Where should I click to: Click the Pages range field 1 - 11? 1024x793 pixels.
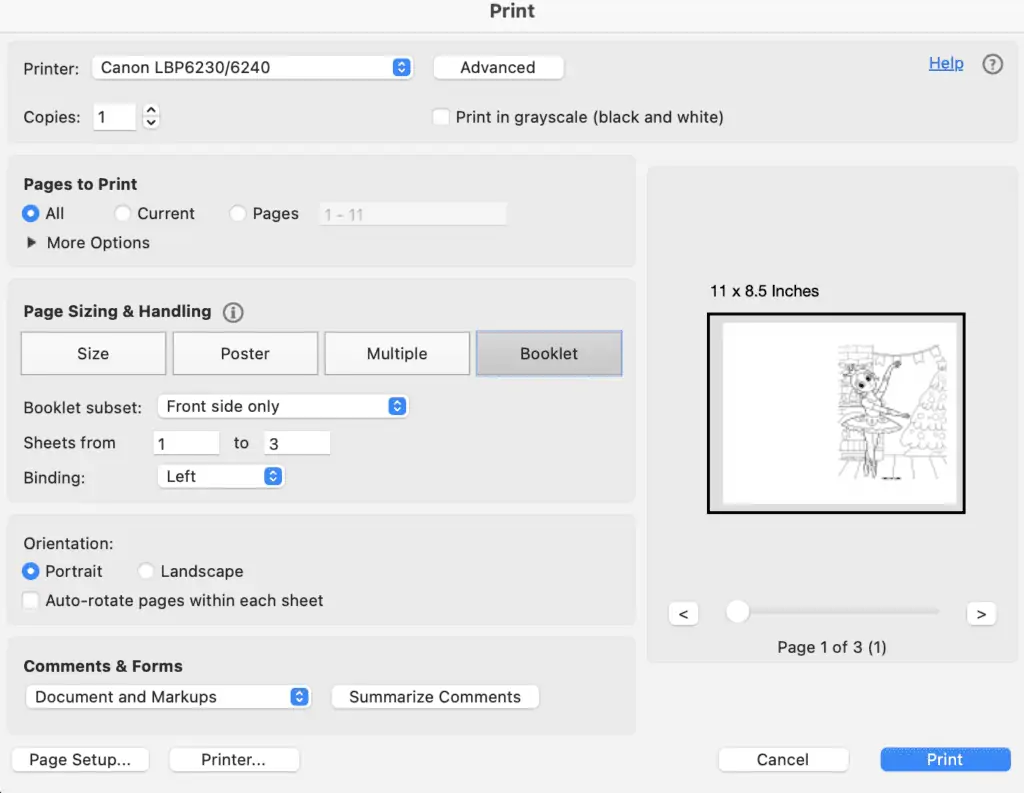[413, 214]
